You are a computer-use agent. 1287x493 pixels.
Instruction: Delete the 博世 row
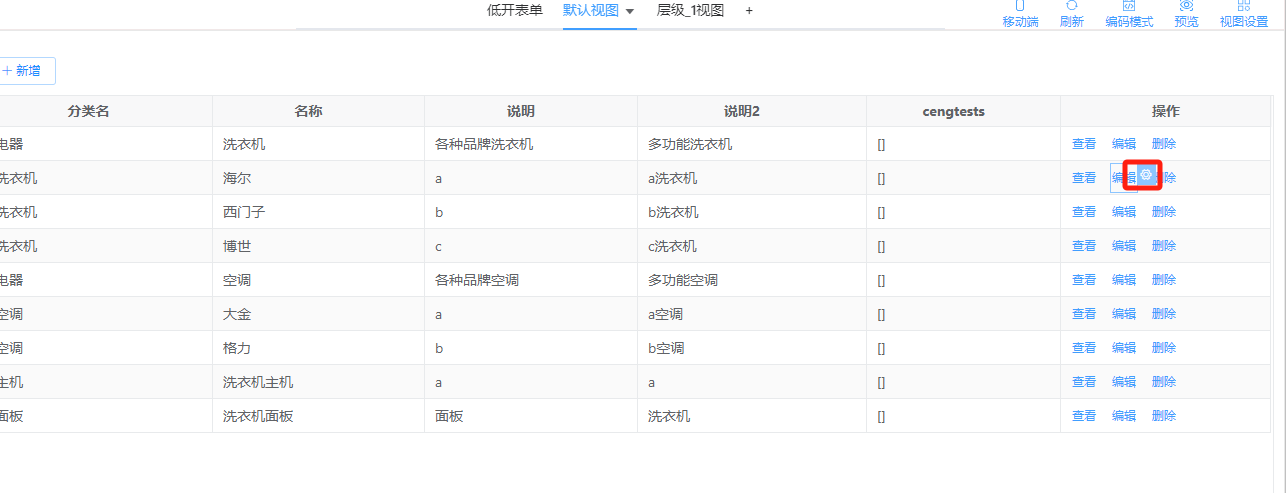1163,246
